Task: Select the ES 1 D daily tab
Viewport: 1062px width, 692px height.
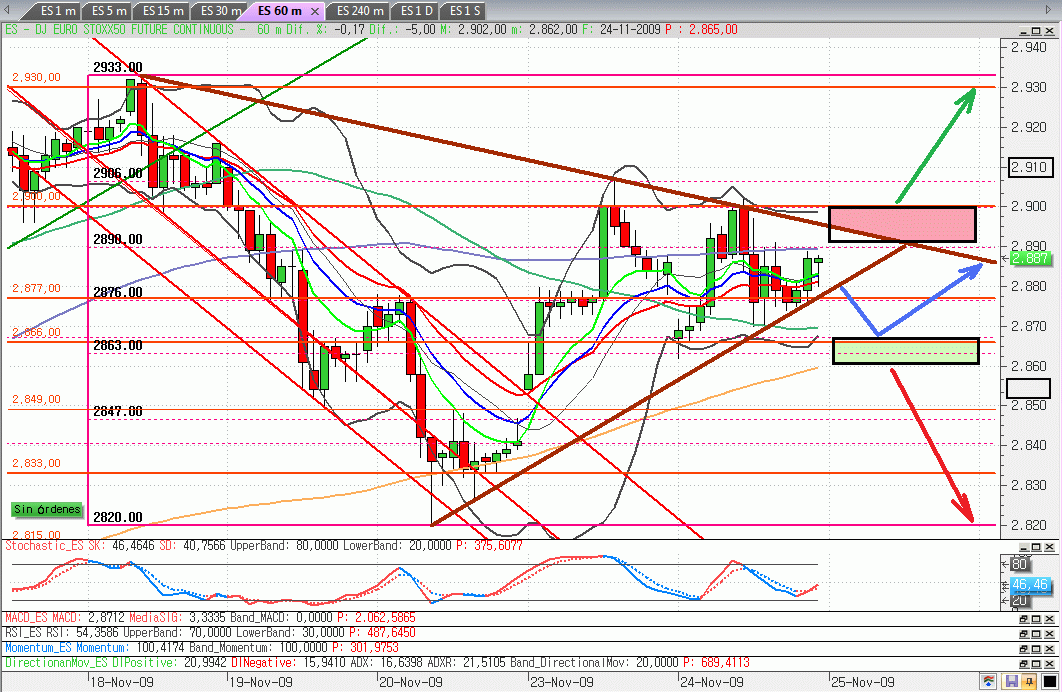Action: 416,11
